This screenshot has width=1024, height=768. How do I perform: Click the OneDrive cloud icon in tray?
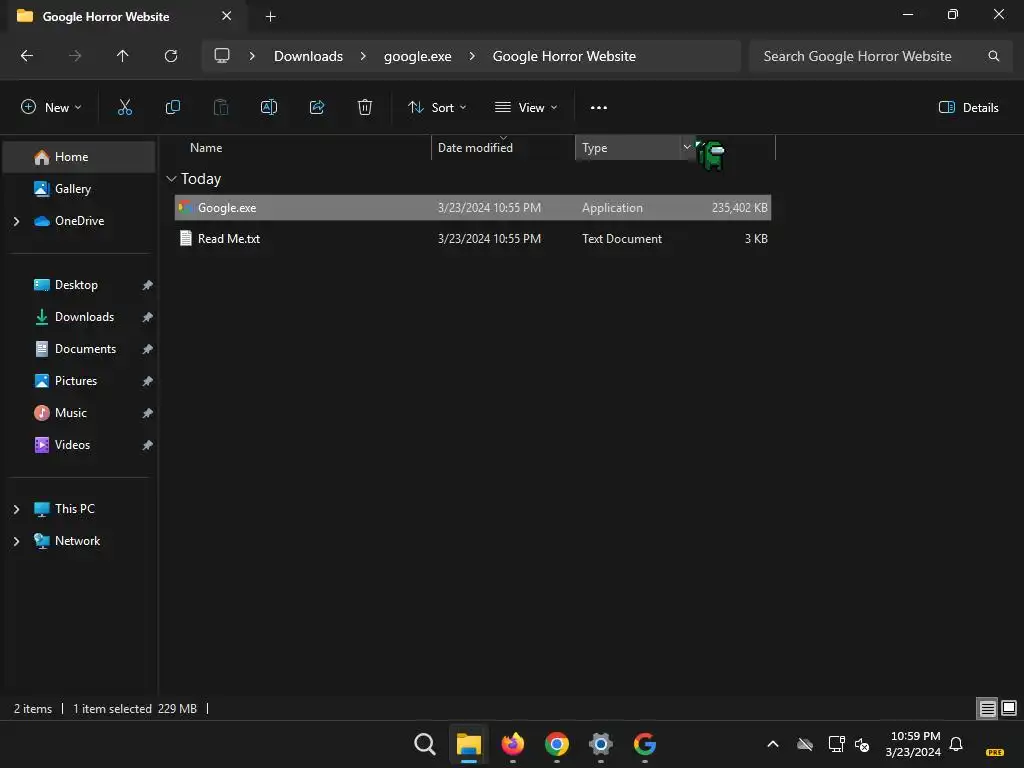pyautogui.click(x=805, y=744)
